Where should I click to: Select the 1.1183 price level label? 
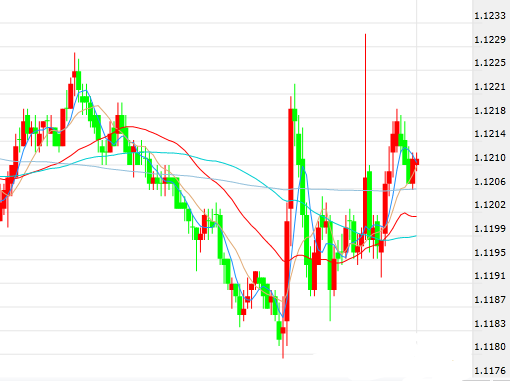pos(490,323)
